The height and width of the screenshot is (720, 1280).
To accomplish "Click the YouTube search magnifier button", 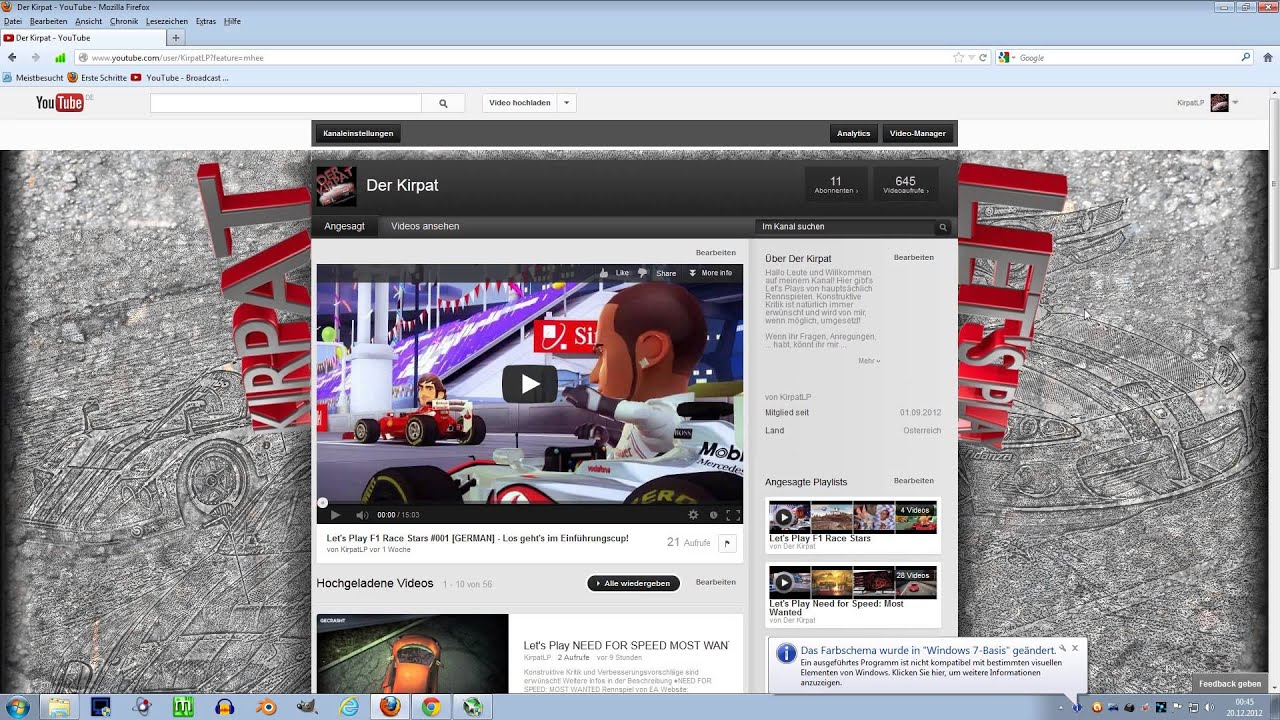I will pos(443,103).
